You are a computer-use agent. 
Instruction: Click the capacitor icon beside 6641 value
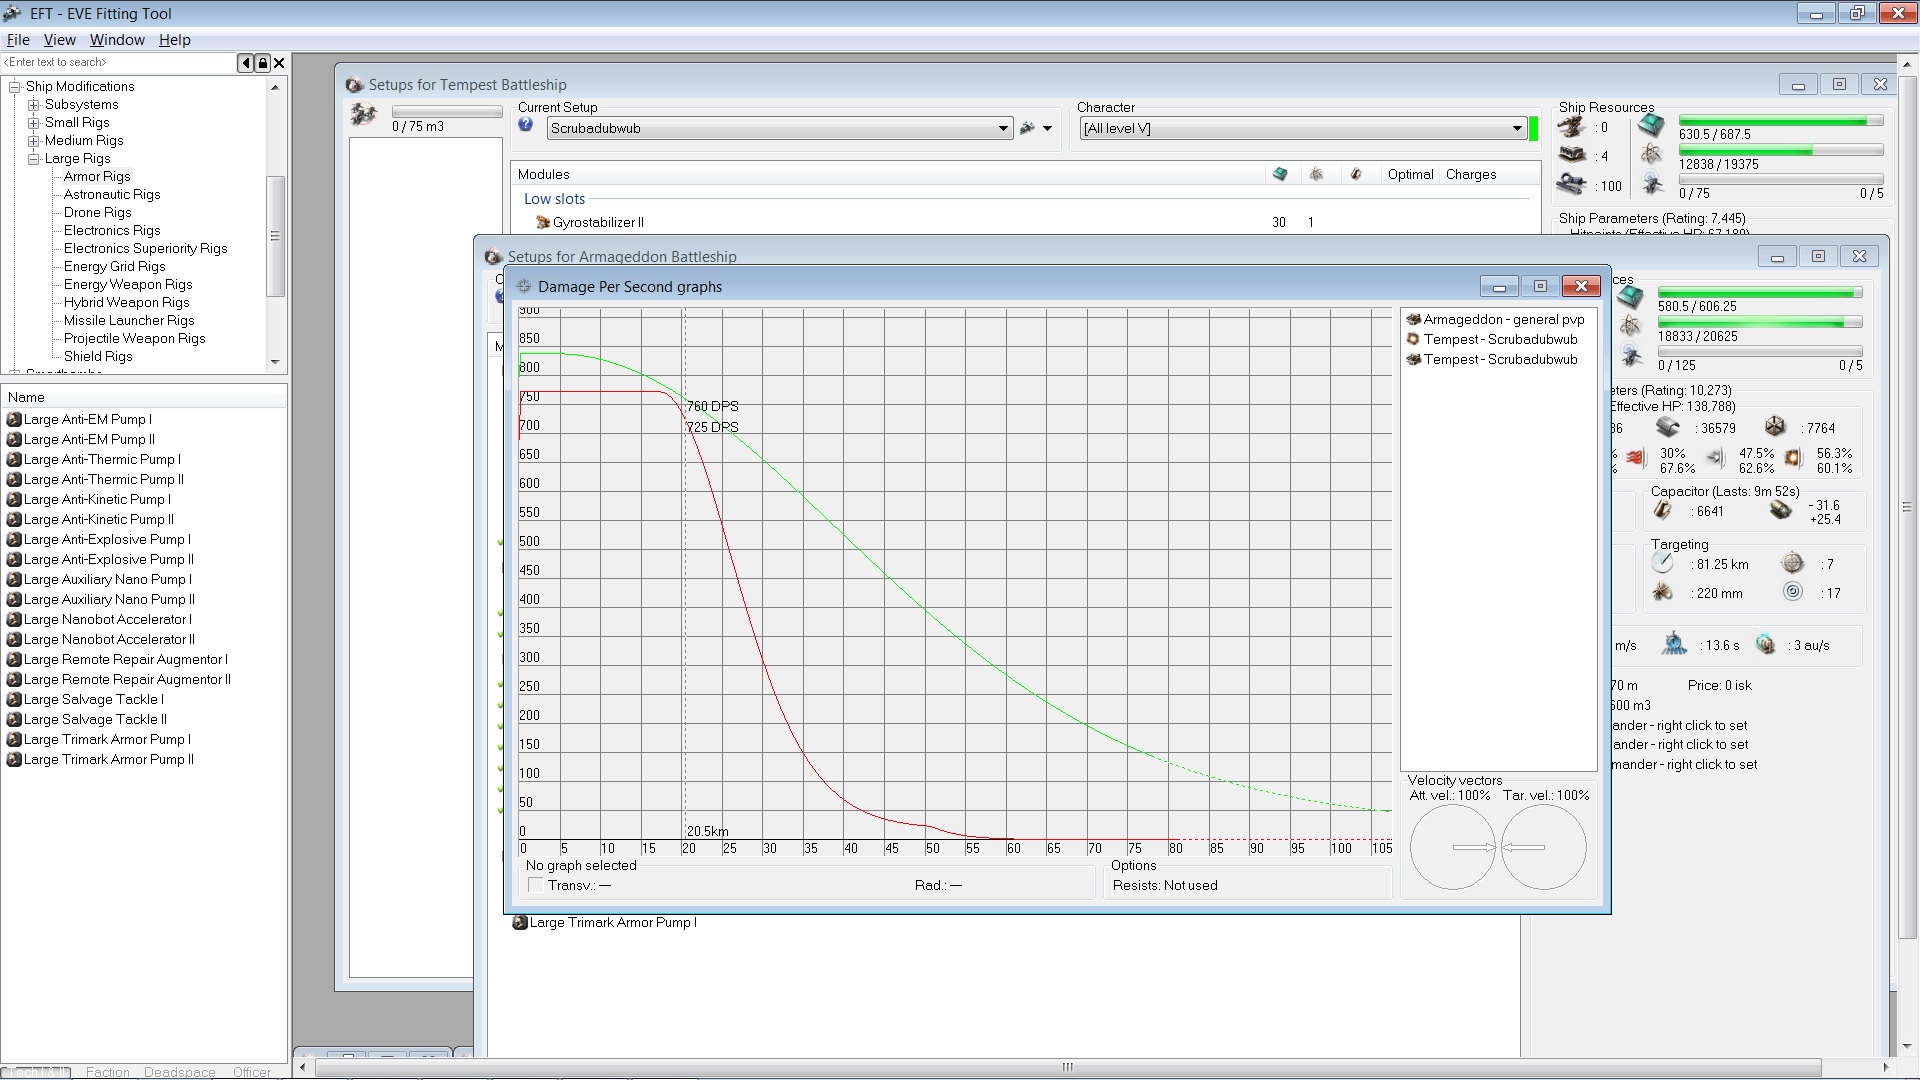tap(1663, 511)
